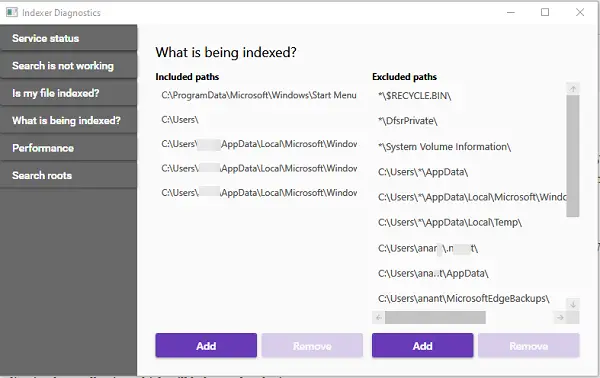Open the Is my file indexed? page
This screenshot has width=600, height=378.
[68, 93]
